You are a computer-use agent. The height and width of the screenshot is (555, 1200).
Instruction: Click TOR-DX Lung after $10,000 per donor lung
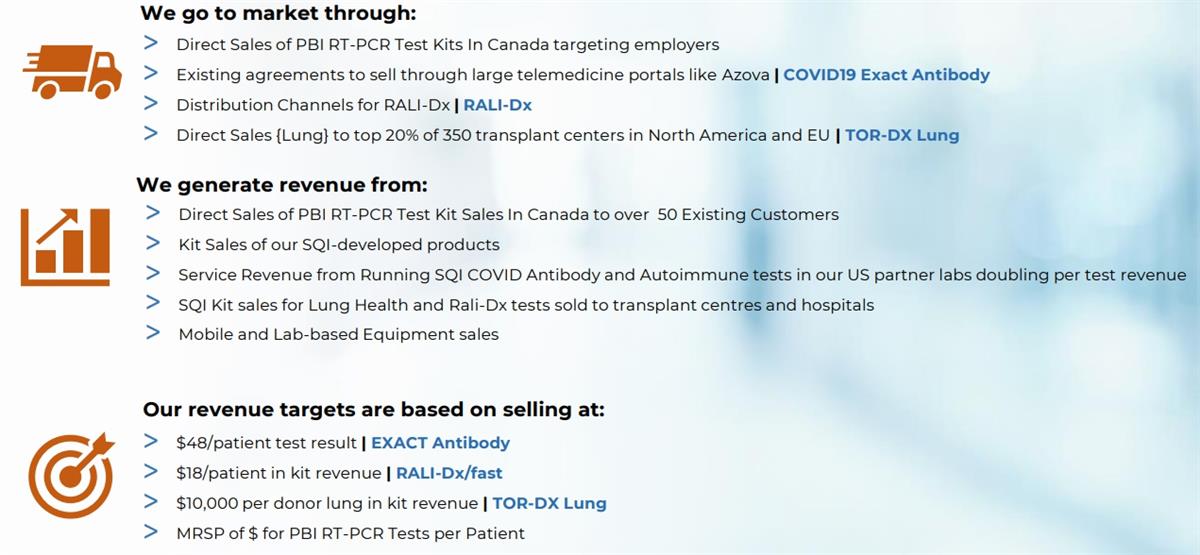pos(549,503)
